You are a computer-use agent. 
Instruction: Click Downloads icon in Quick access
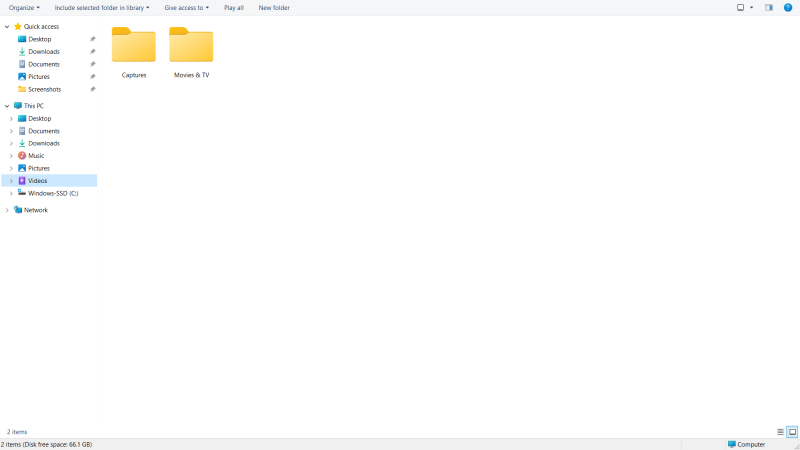click(x=22, y=52)
